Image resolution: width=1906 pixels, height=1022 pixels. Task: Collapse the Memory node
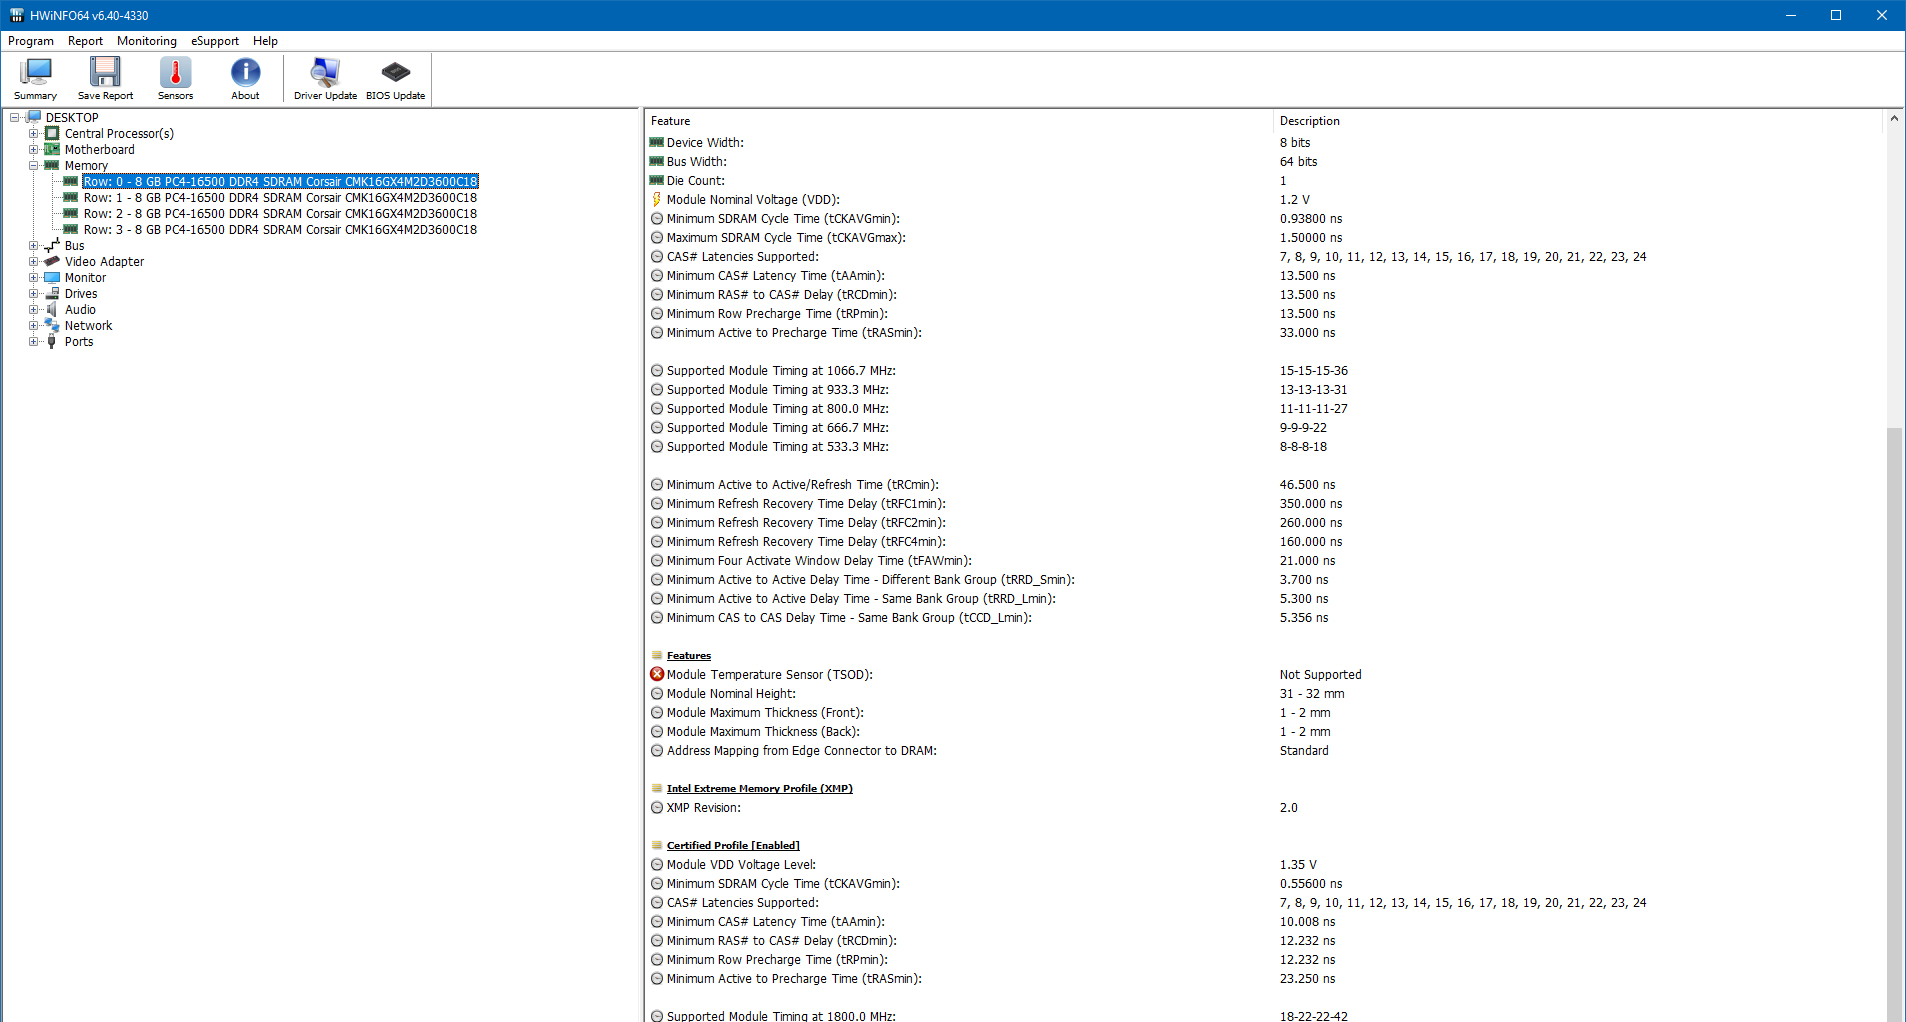[x=34, y=165]
